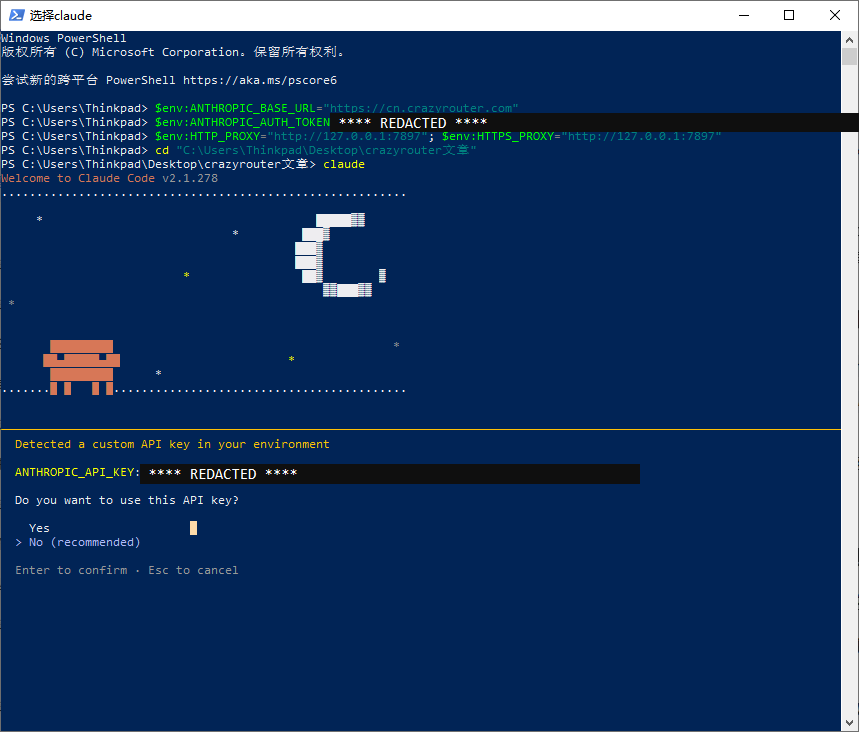
Task: Click the 'Welcome to Claude Code' text
Action: [78, 179]
